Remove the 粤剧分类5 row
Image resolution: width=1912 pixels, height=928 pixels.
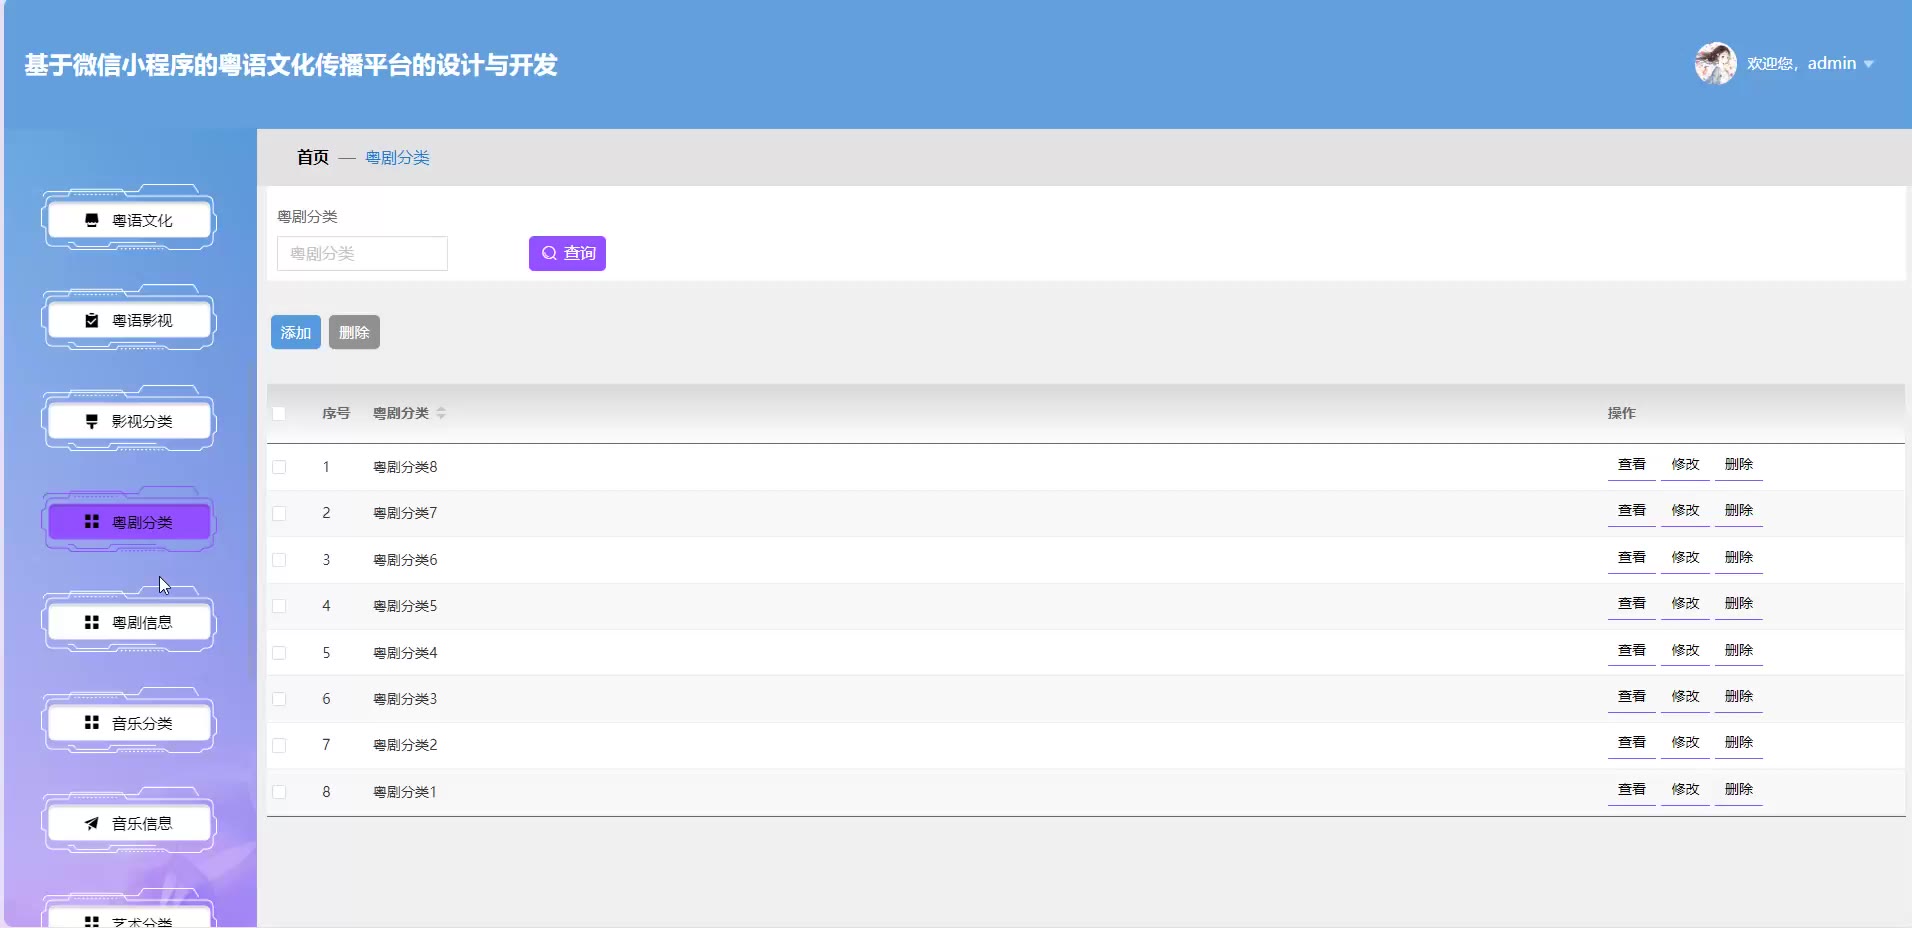[1738, 604]
